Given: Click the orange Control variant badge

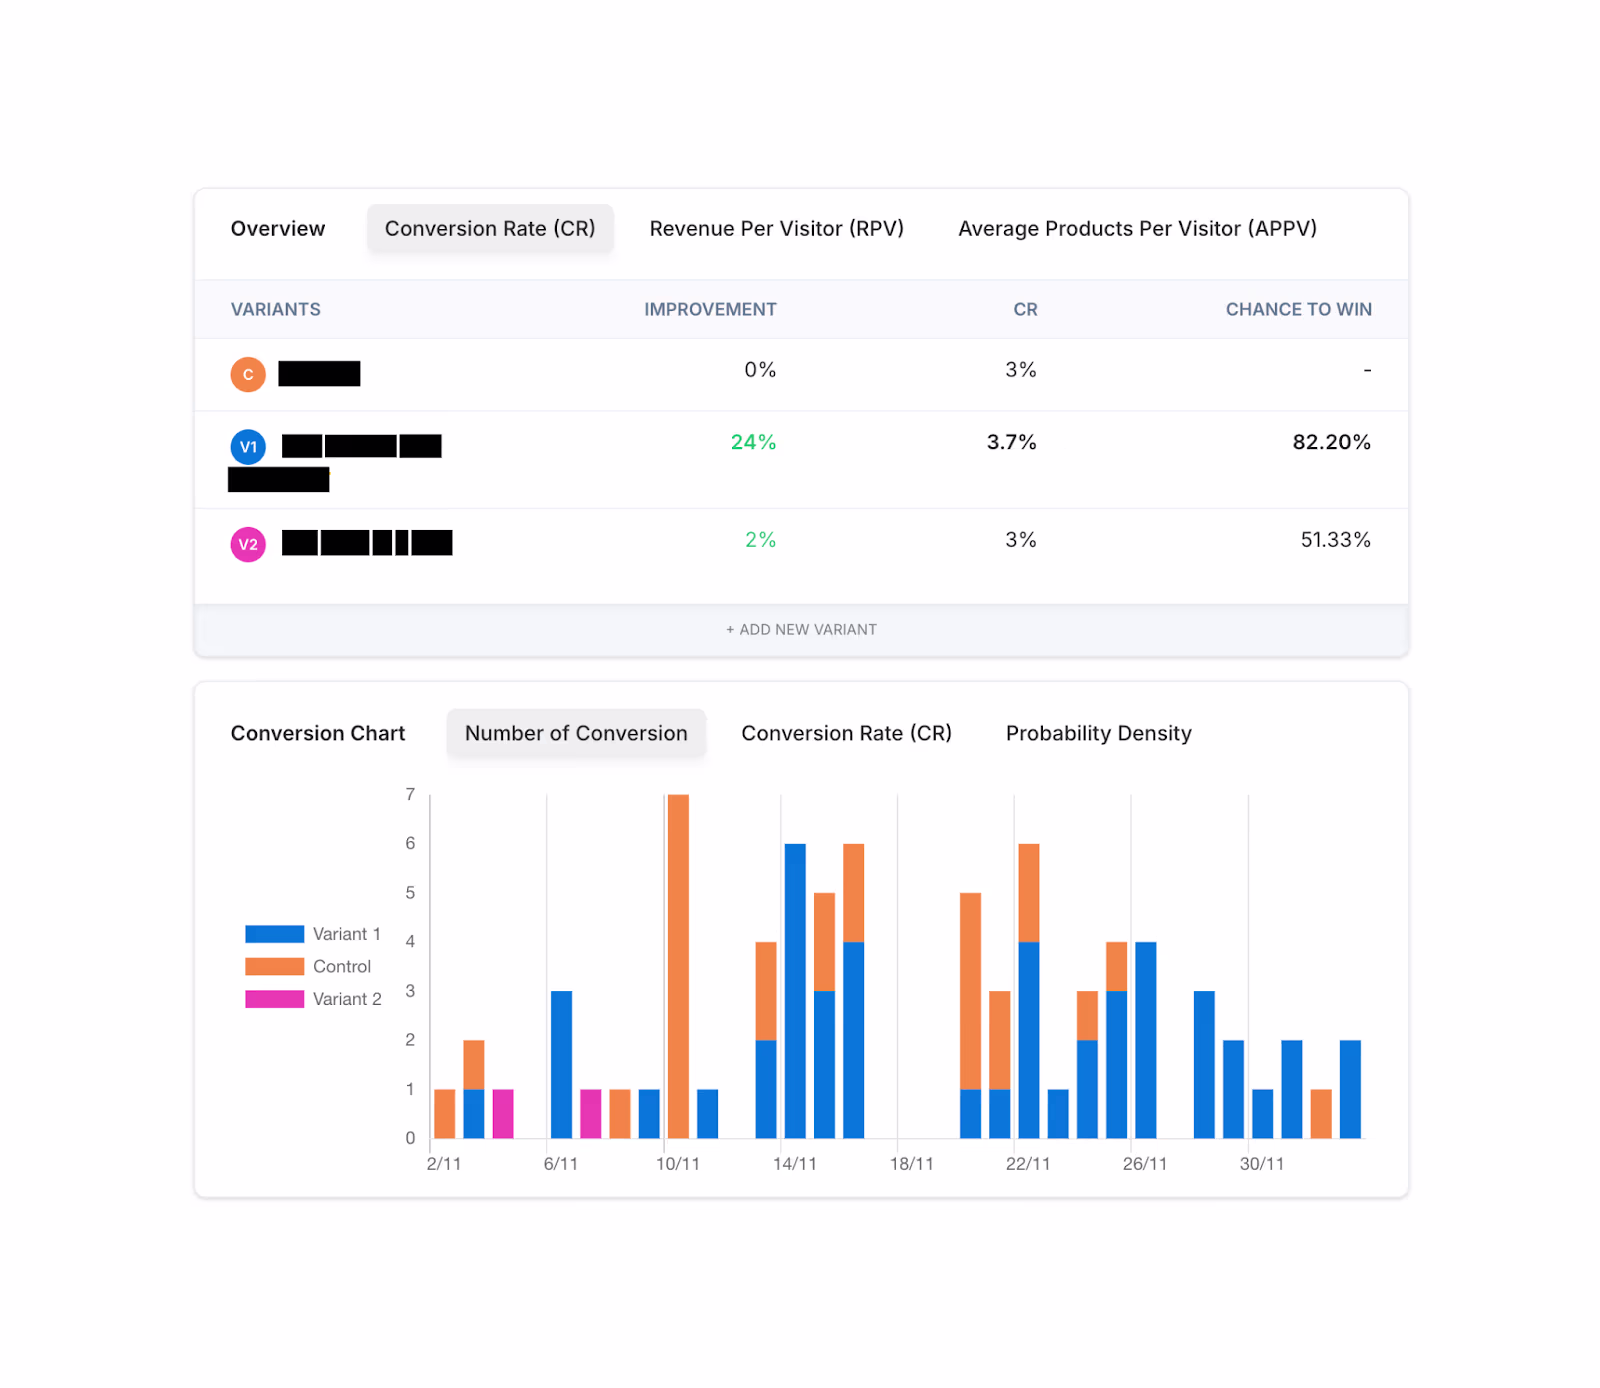Looking at the screenshot, I should pyautogui.click(x=248, y=374).
